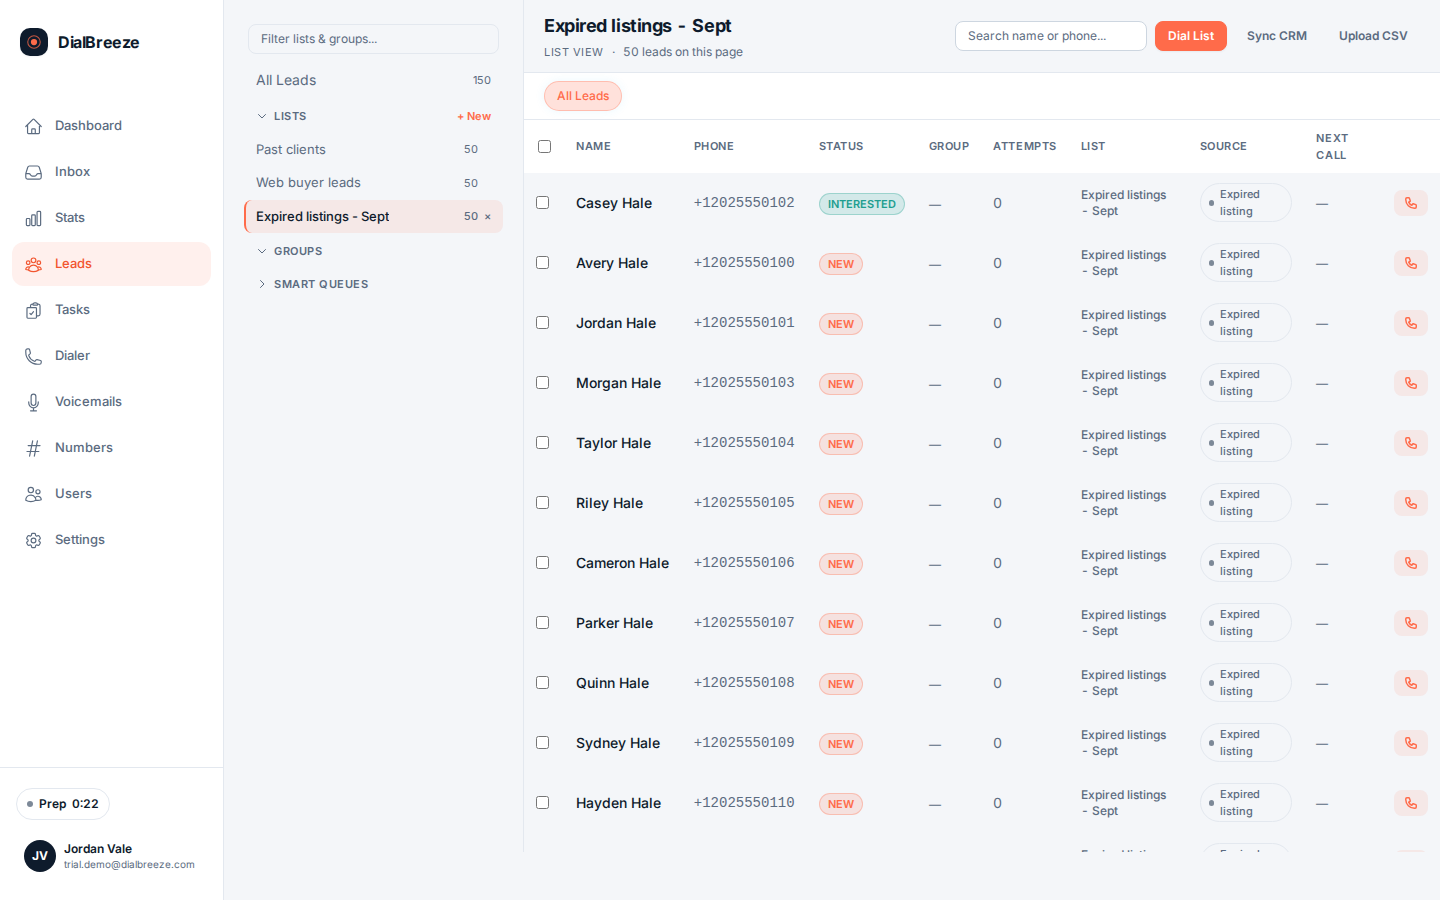1440x900 pixels.
Task: Click the INTERESTED status badge for Casey Hale
Action: pyautogui.click(x=862, y=204)
